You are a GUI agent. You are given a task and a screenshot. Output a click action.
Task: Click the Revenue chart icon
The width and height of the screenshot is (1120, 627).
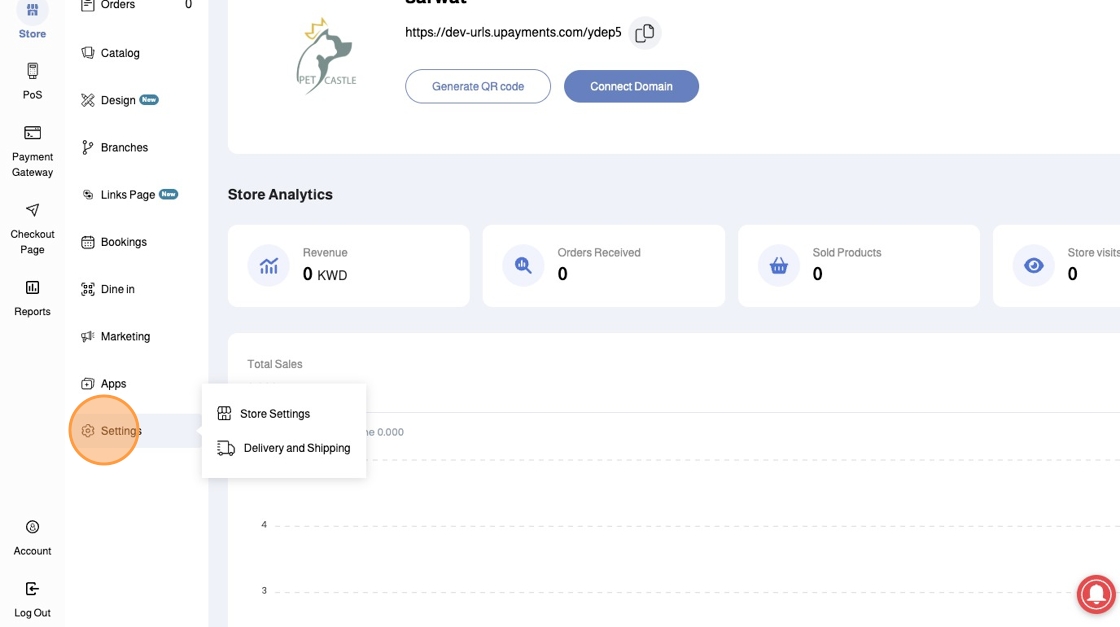point(269,266)
